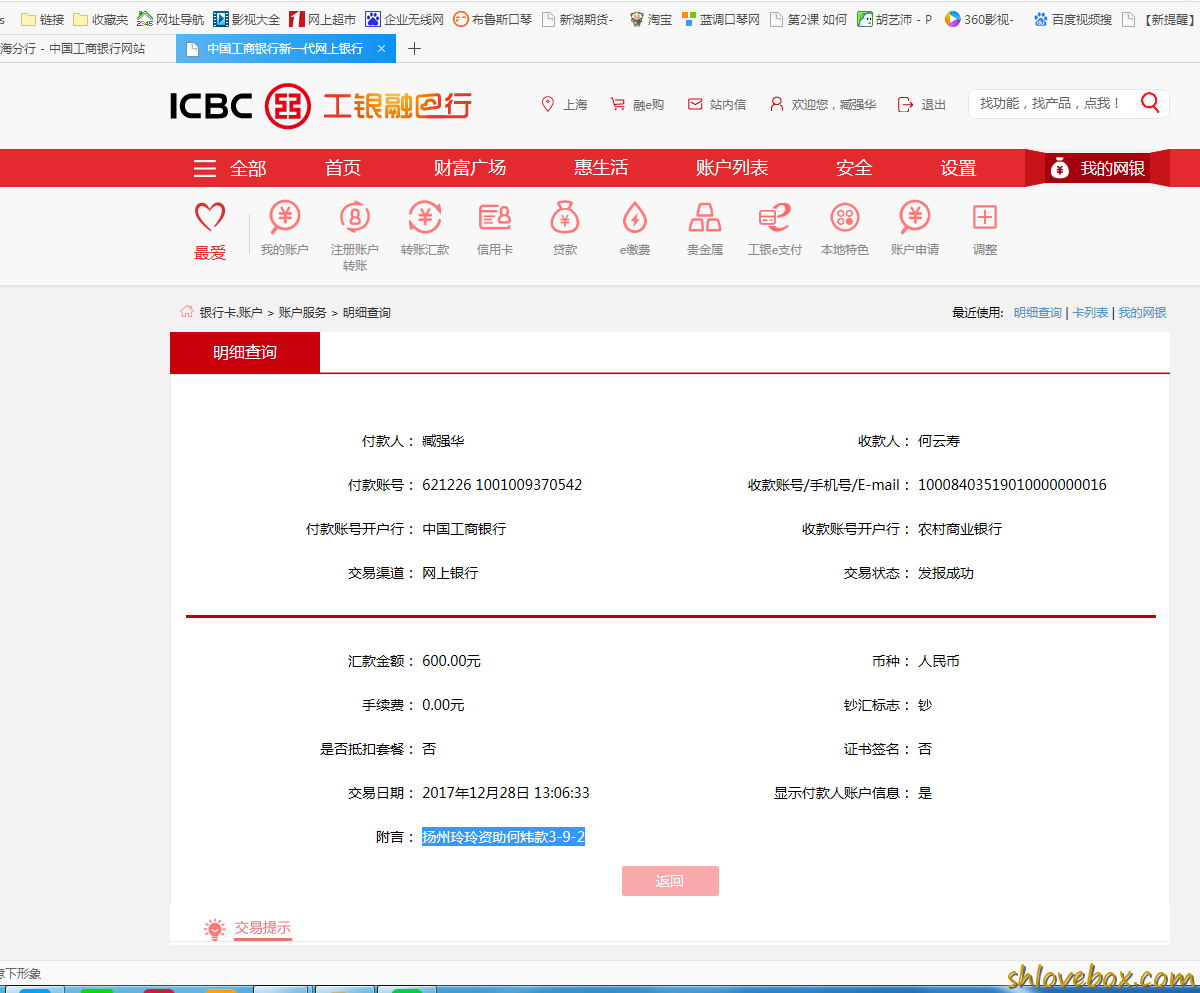Viewport: 1200px width, 993px height.
Task: Open 设置 menu item
Action: click(958, 168)
